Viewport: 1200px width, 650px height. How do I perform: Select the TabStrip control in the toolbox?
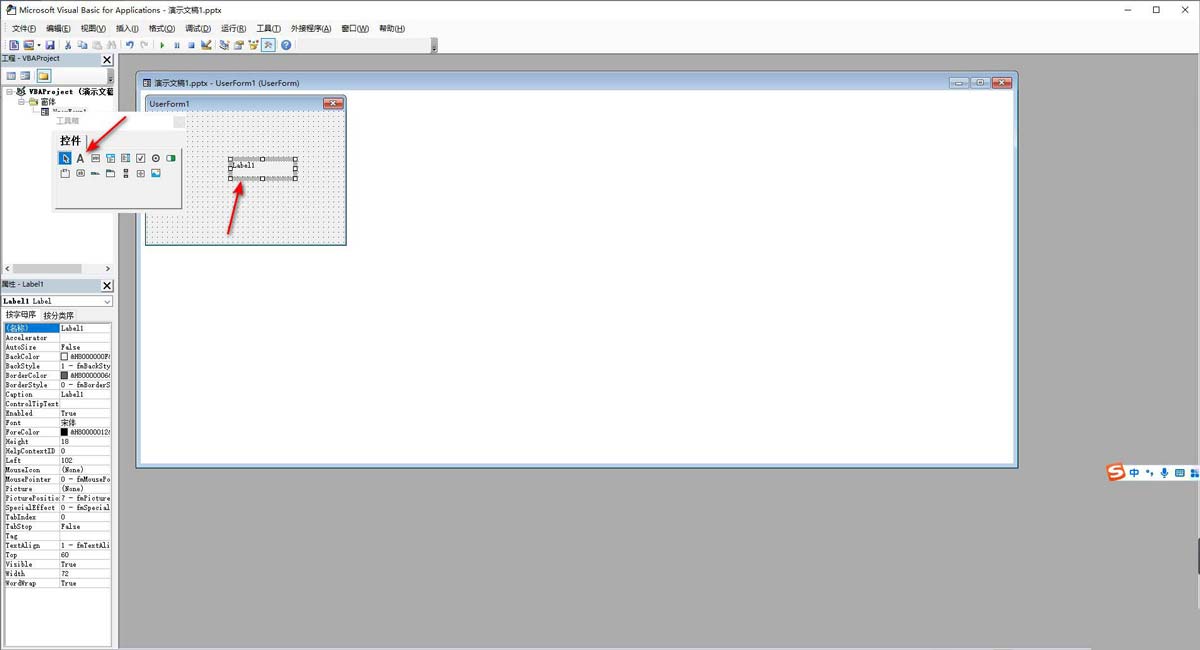point(95,173)
